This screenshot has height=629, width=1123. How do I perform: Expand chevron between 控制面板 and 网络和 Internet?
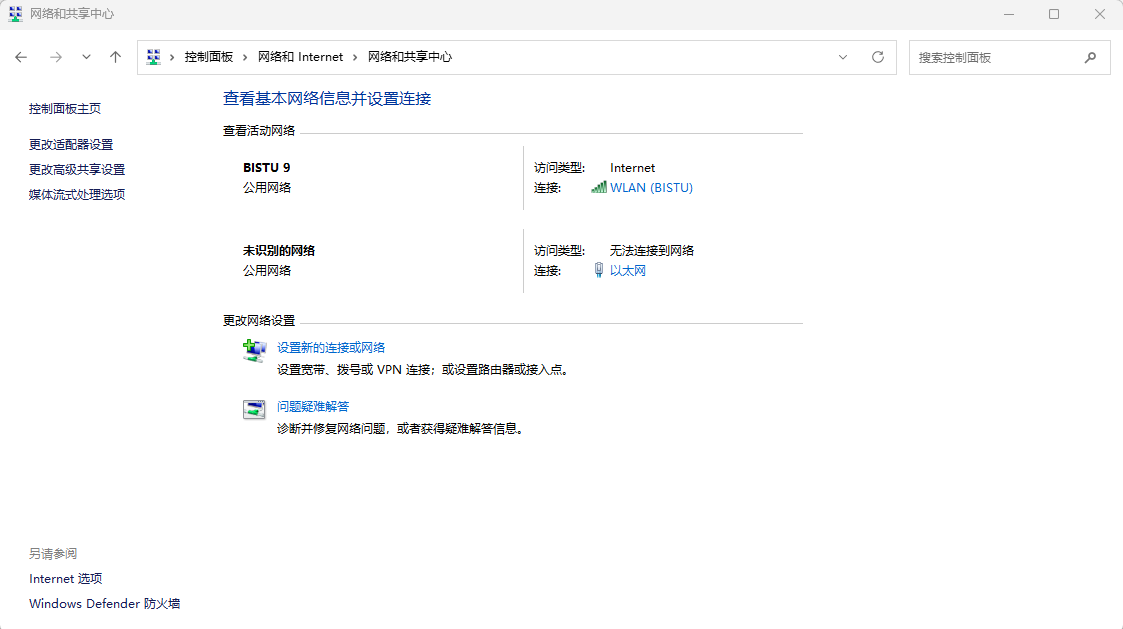[x=245, y=57]
